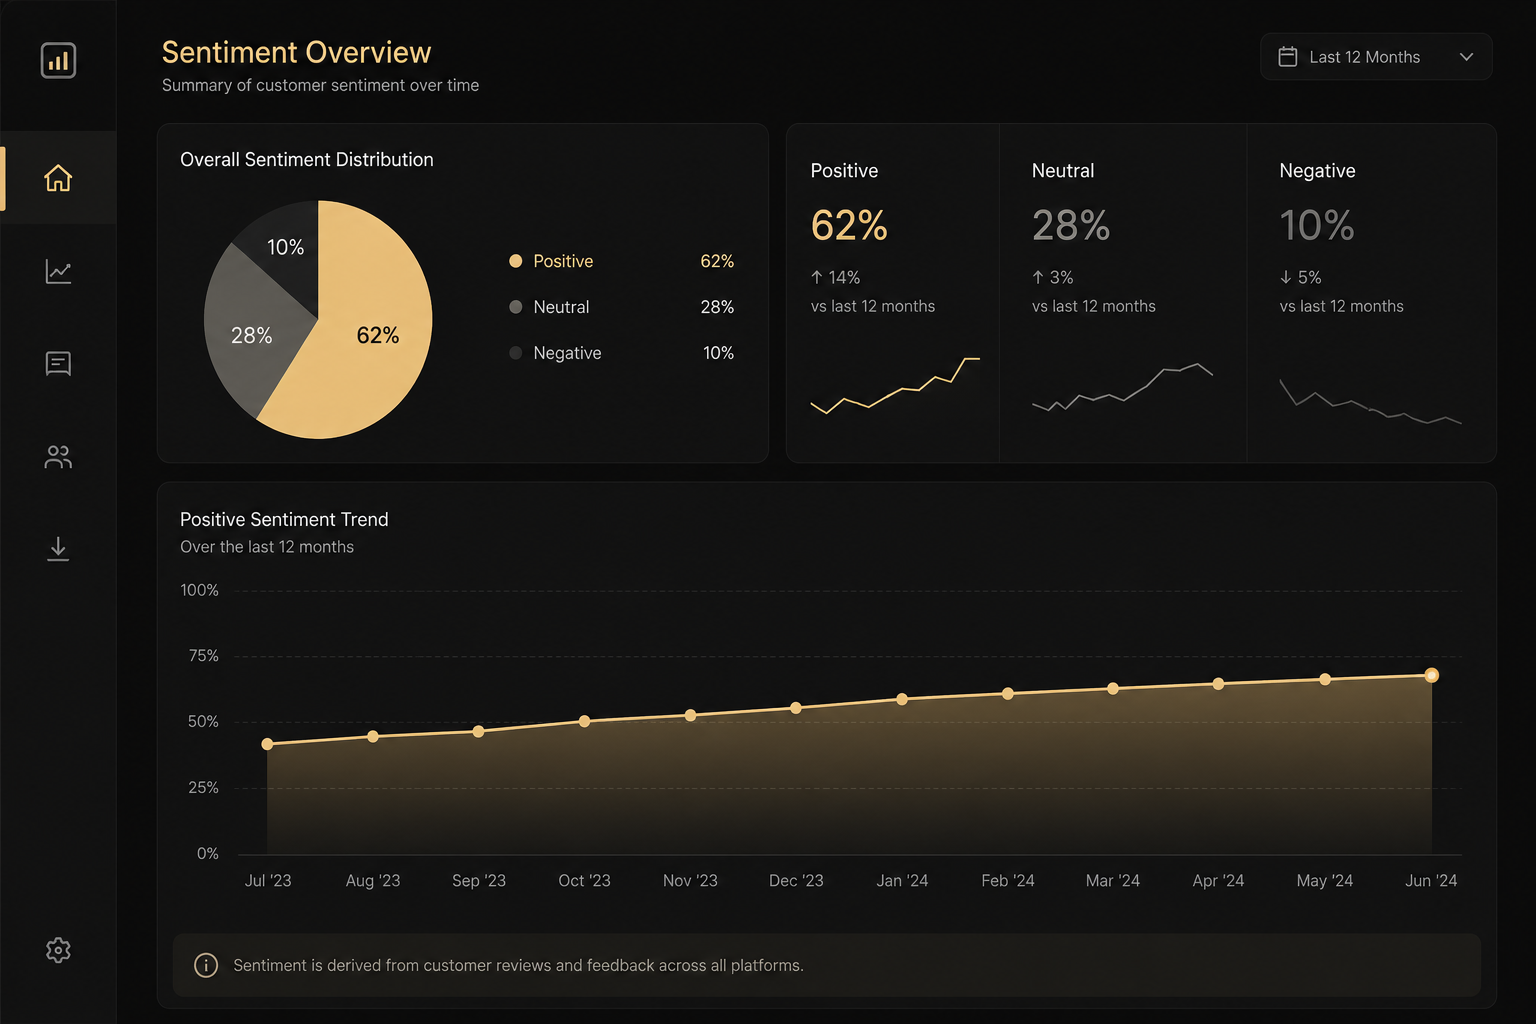
Task: Select the Jul '23 data point
Action: [267, 744]
